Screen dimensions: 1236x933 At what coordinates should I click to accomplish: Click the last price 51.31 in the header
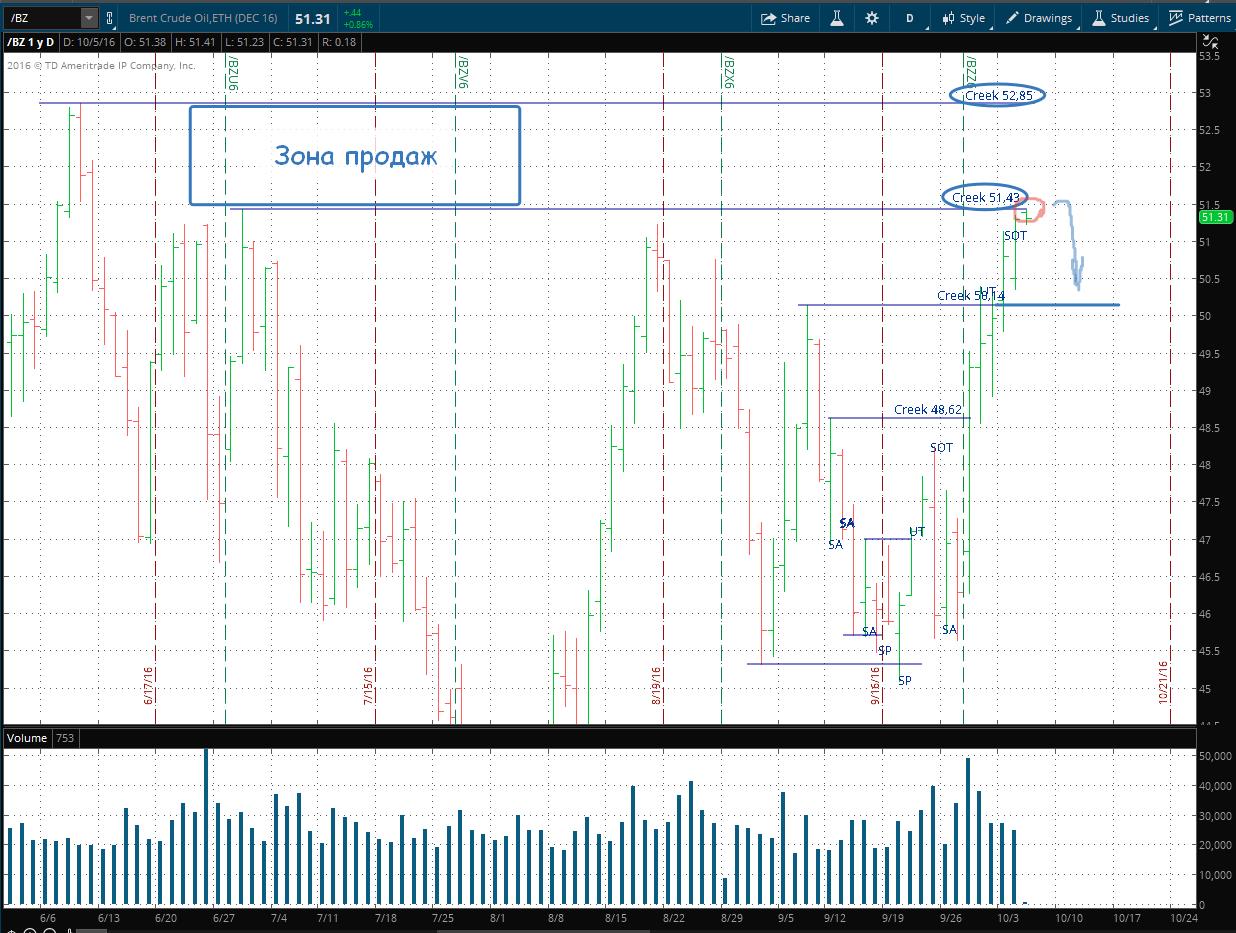(313, 18)
